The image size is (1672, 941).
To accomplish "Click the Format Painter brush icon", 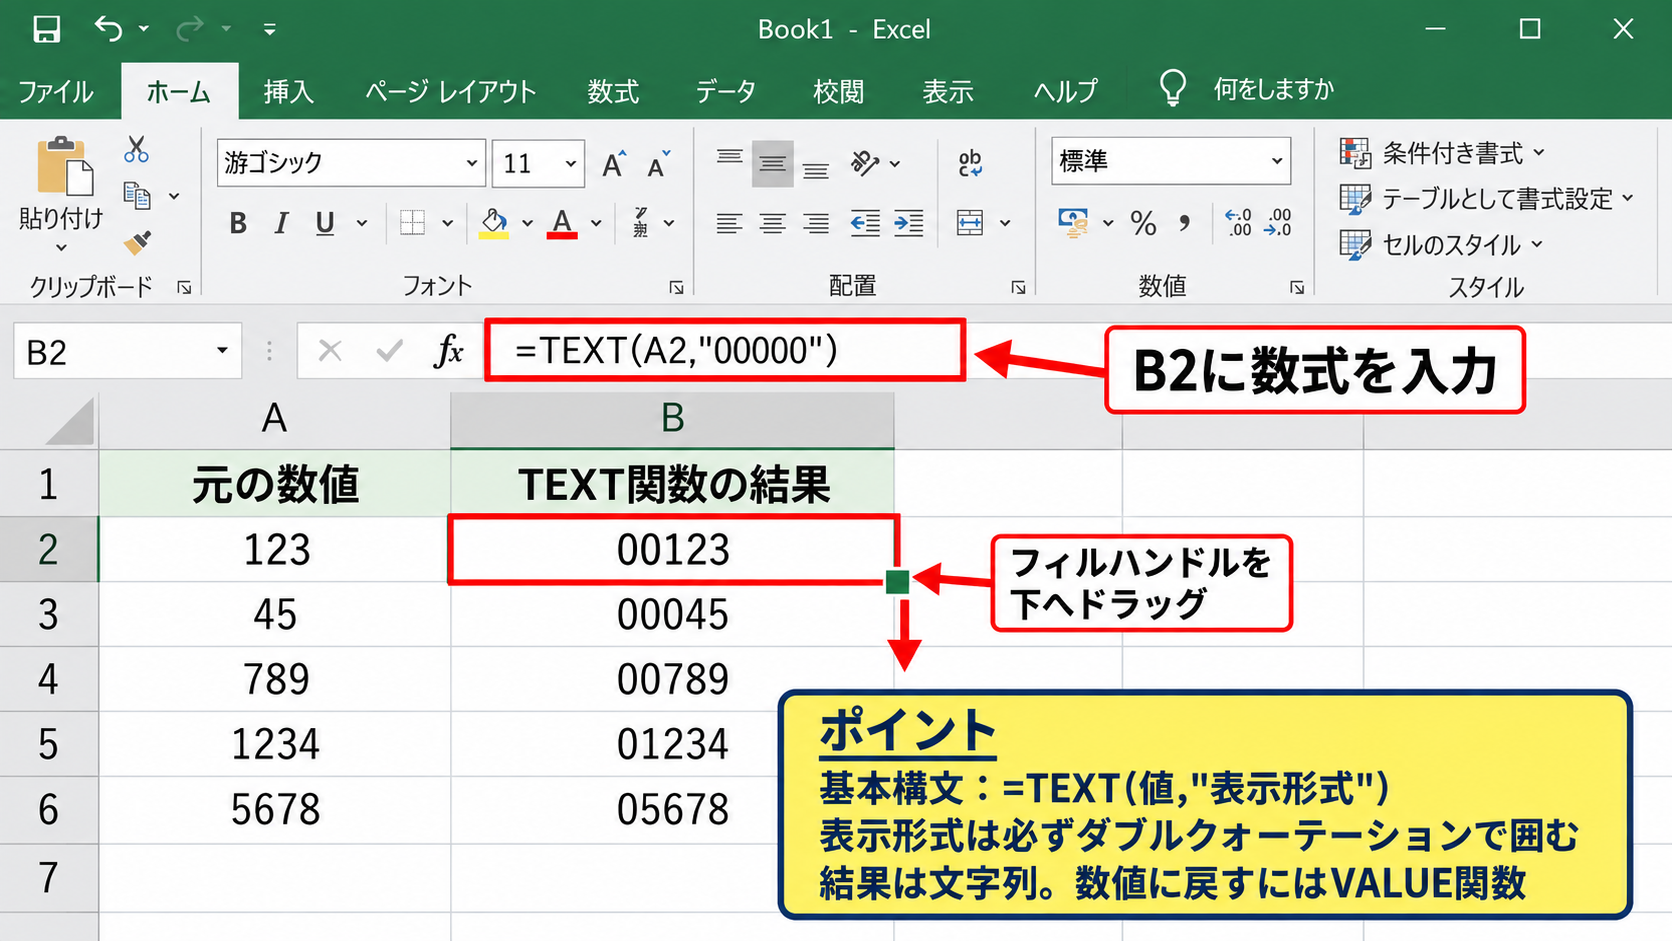I will coord(137,242).
